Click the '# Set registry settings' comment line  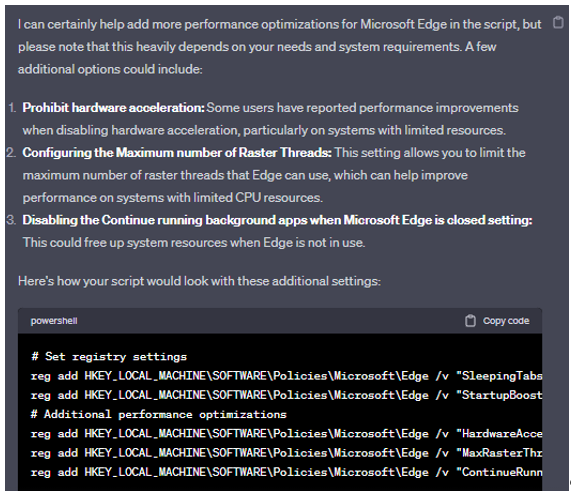coord(109,357)
